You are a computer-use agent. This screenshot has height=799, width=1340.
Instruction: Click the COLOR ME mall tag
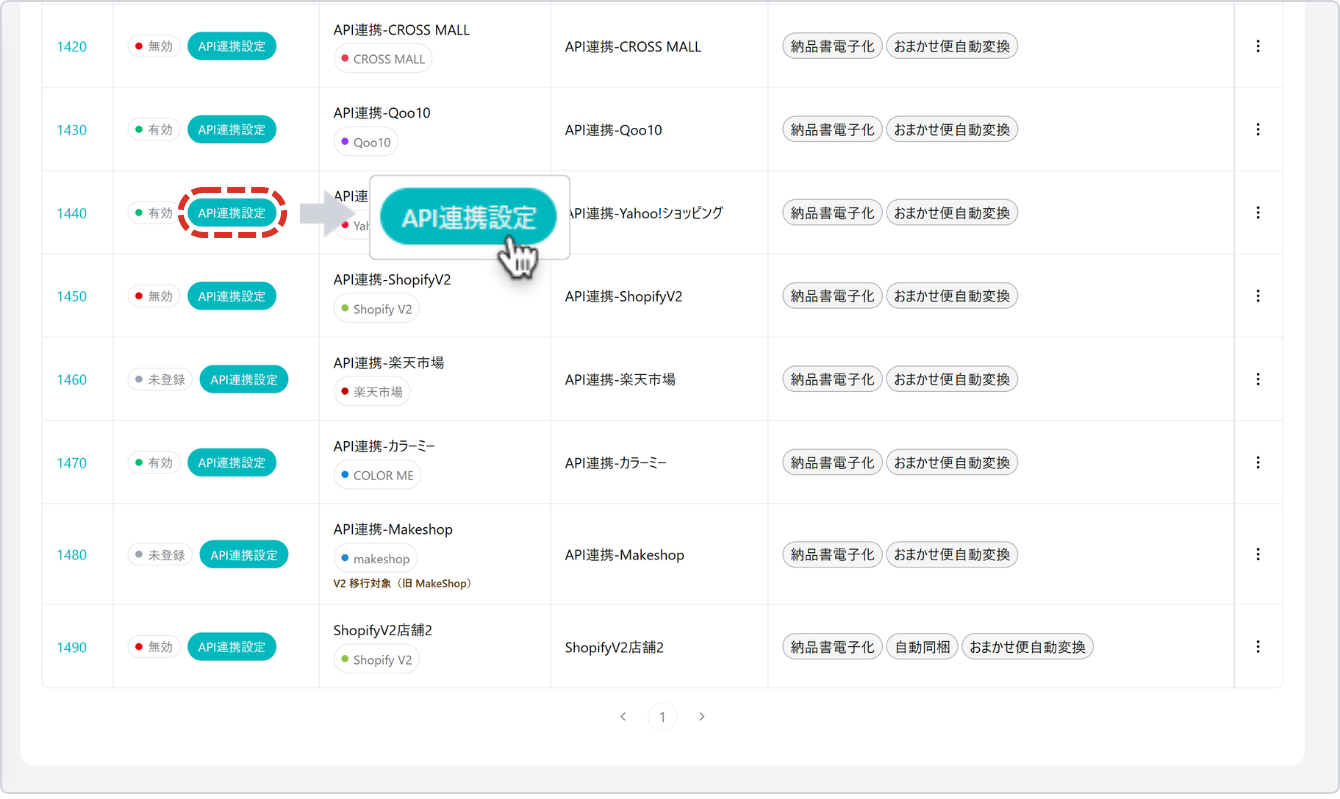click(x=377, y=475)
